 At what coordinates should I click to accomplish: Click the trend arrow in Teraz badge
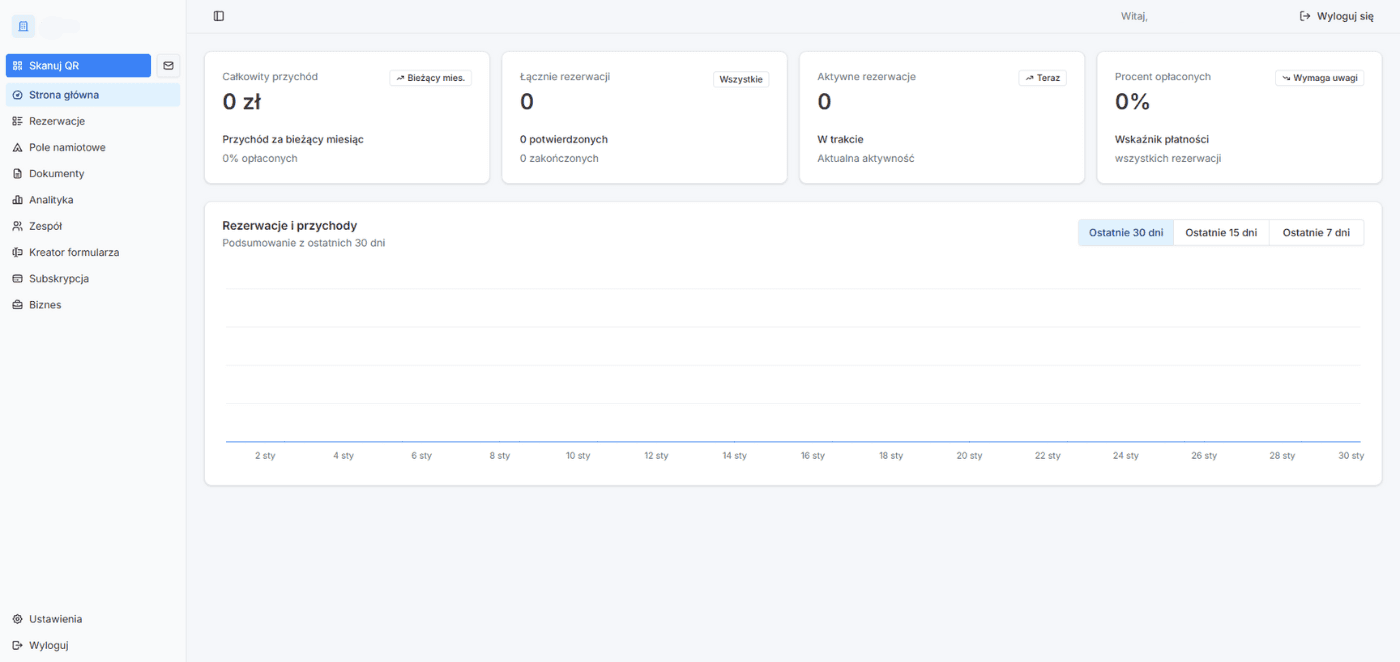1029,78
